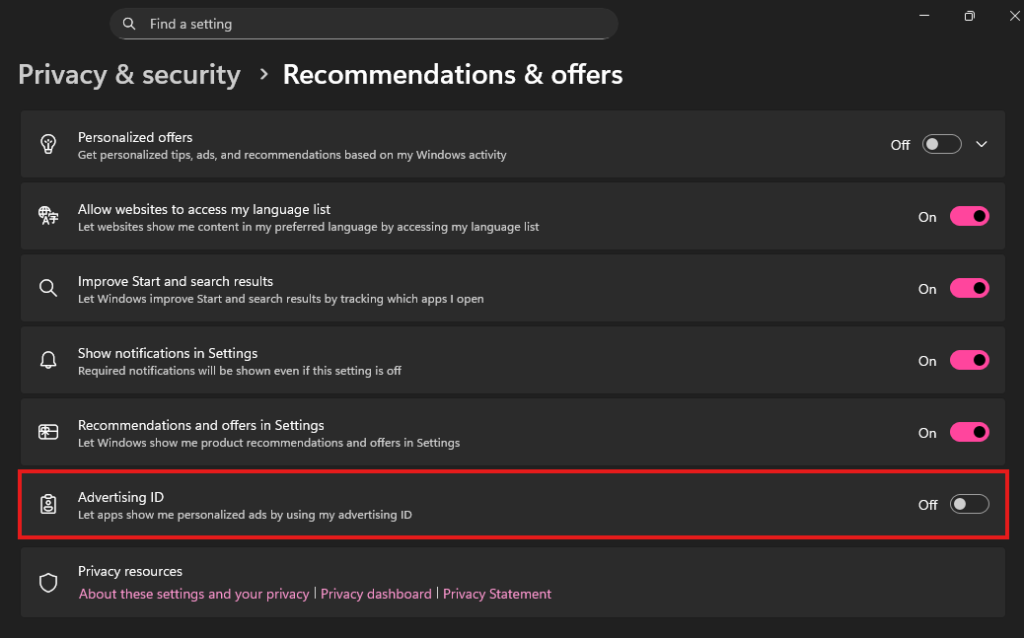Turn off Improve Start and search results
The height and width of the screenshot is (638, 1024).
tap(969, 288)
